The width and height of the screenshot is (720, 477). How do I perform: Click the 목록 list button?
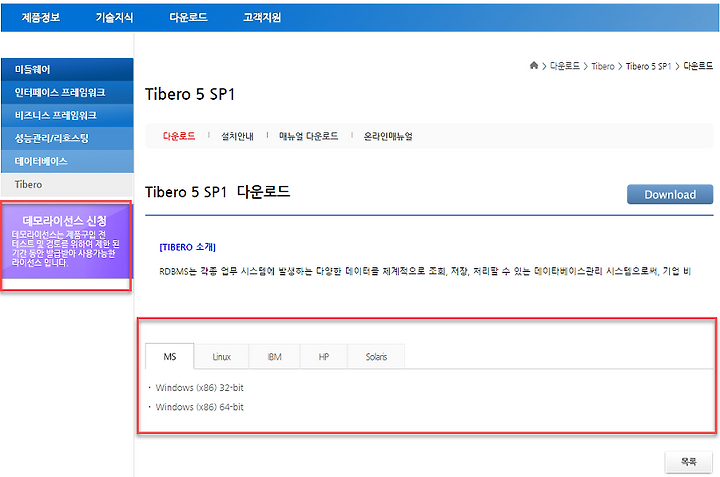(x=689, y=461)
